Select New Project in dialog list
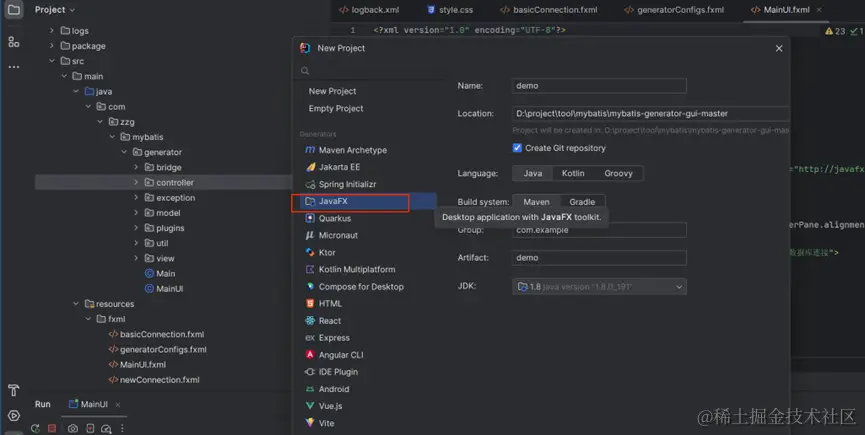Screen dimensions: 865x435 tap(333, 91)
